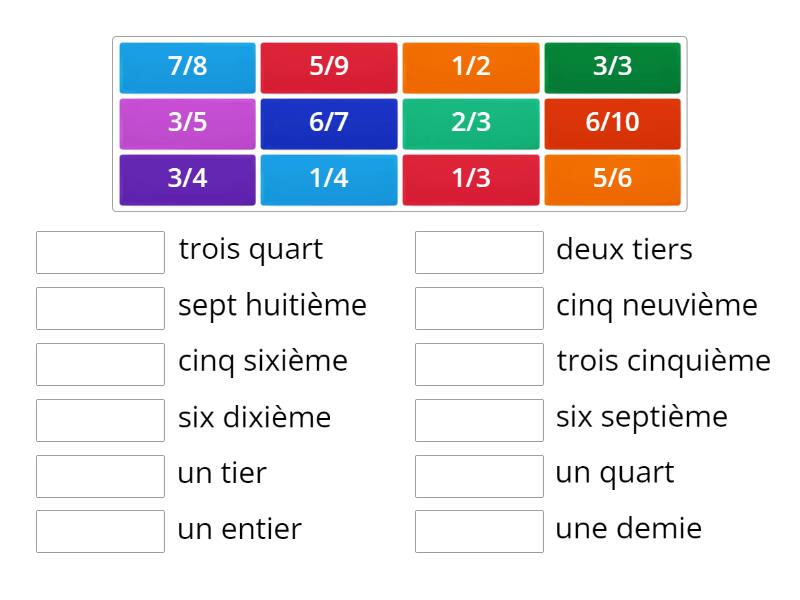The height and width of the screenshot is (600, 800).
Task: Click the red 5/9 fraction tile
Action: point(329,67)
